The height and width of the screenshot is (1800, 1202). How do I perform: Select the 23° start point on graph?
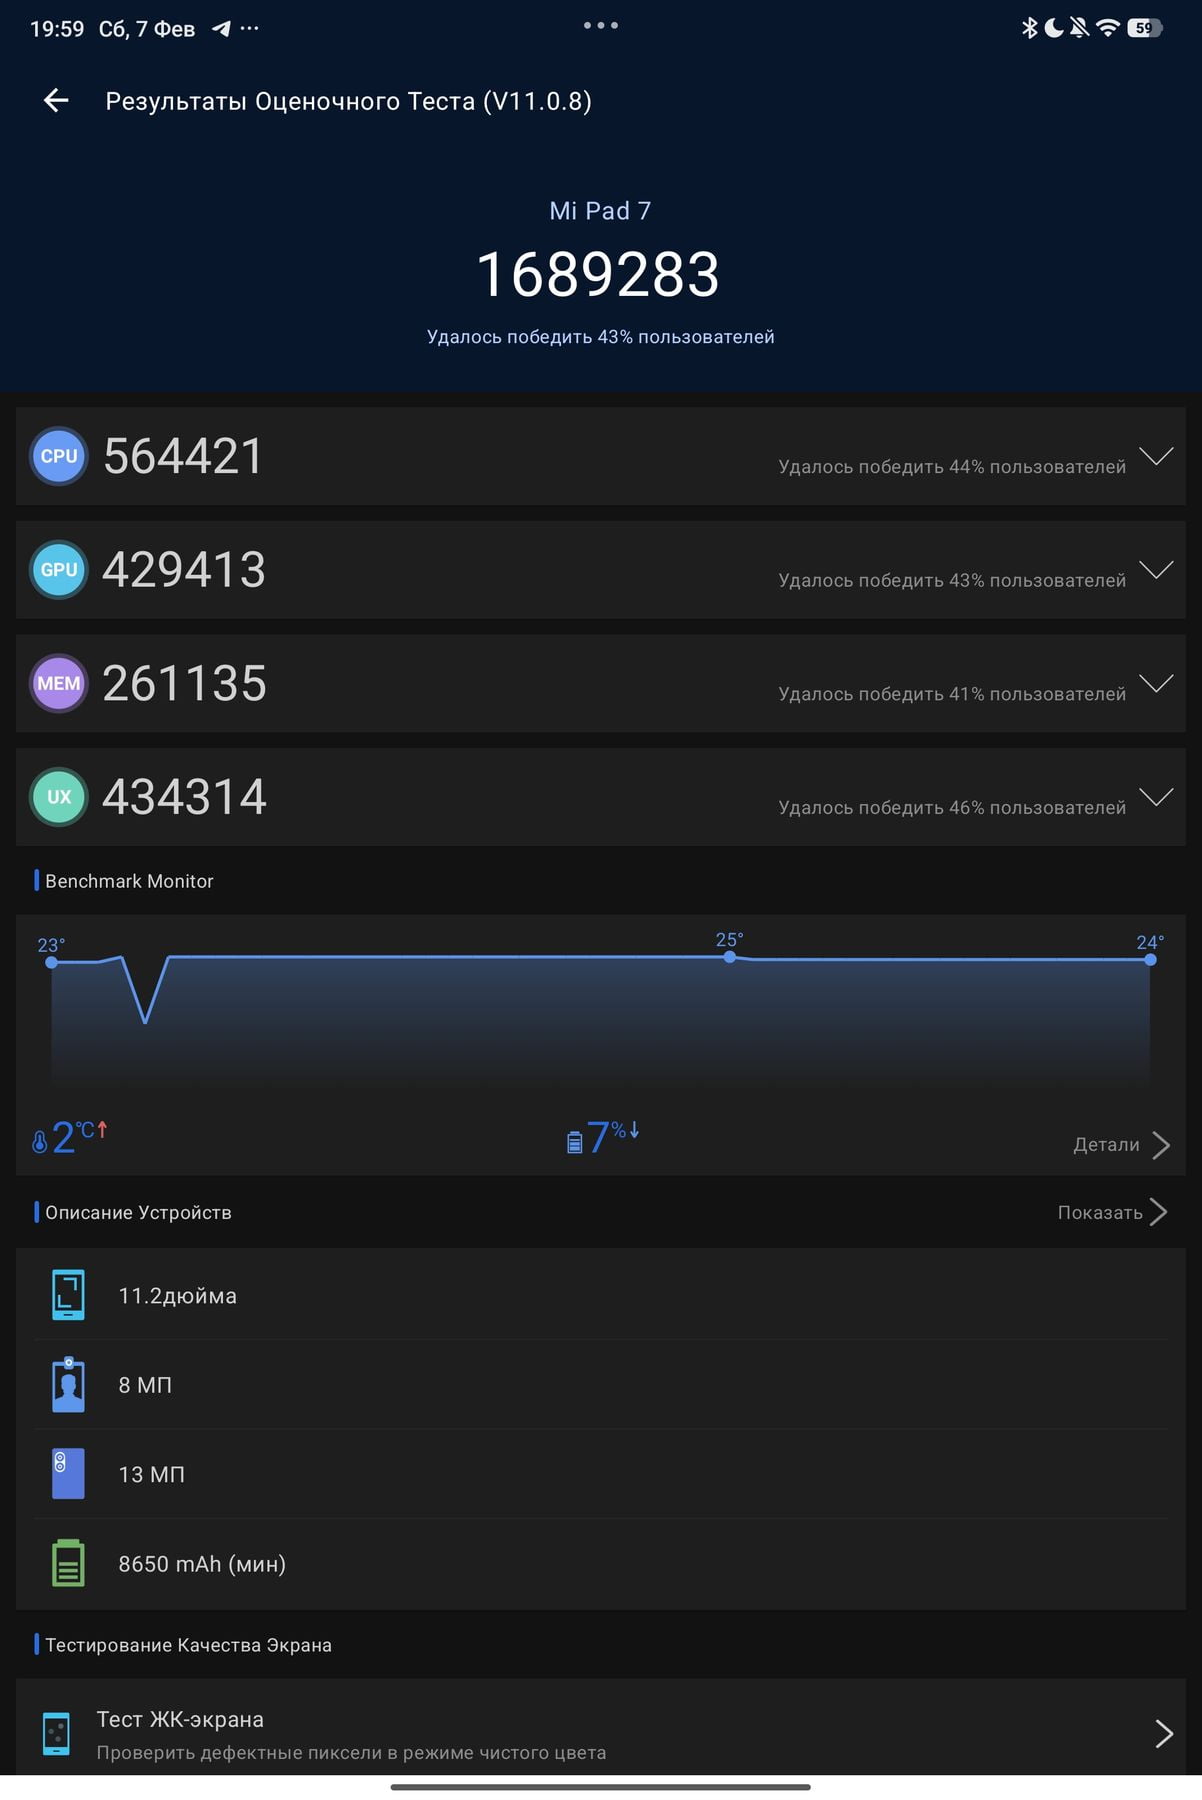pyautogui.click(x=51, y=962)
